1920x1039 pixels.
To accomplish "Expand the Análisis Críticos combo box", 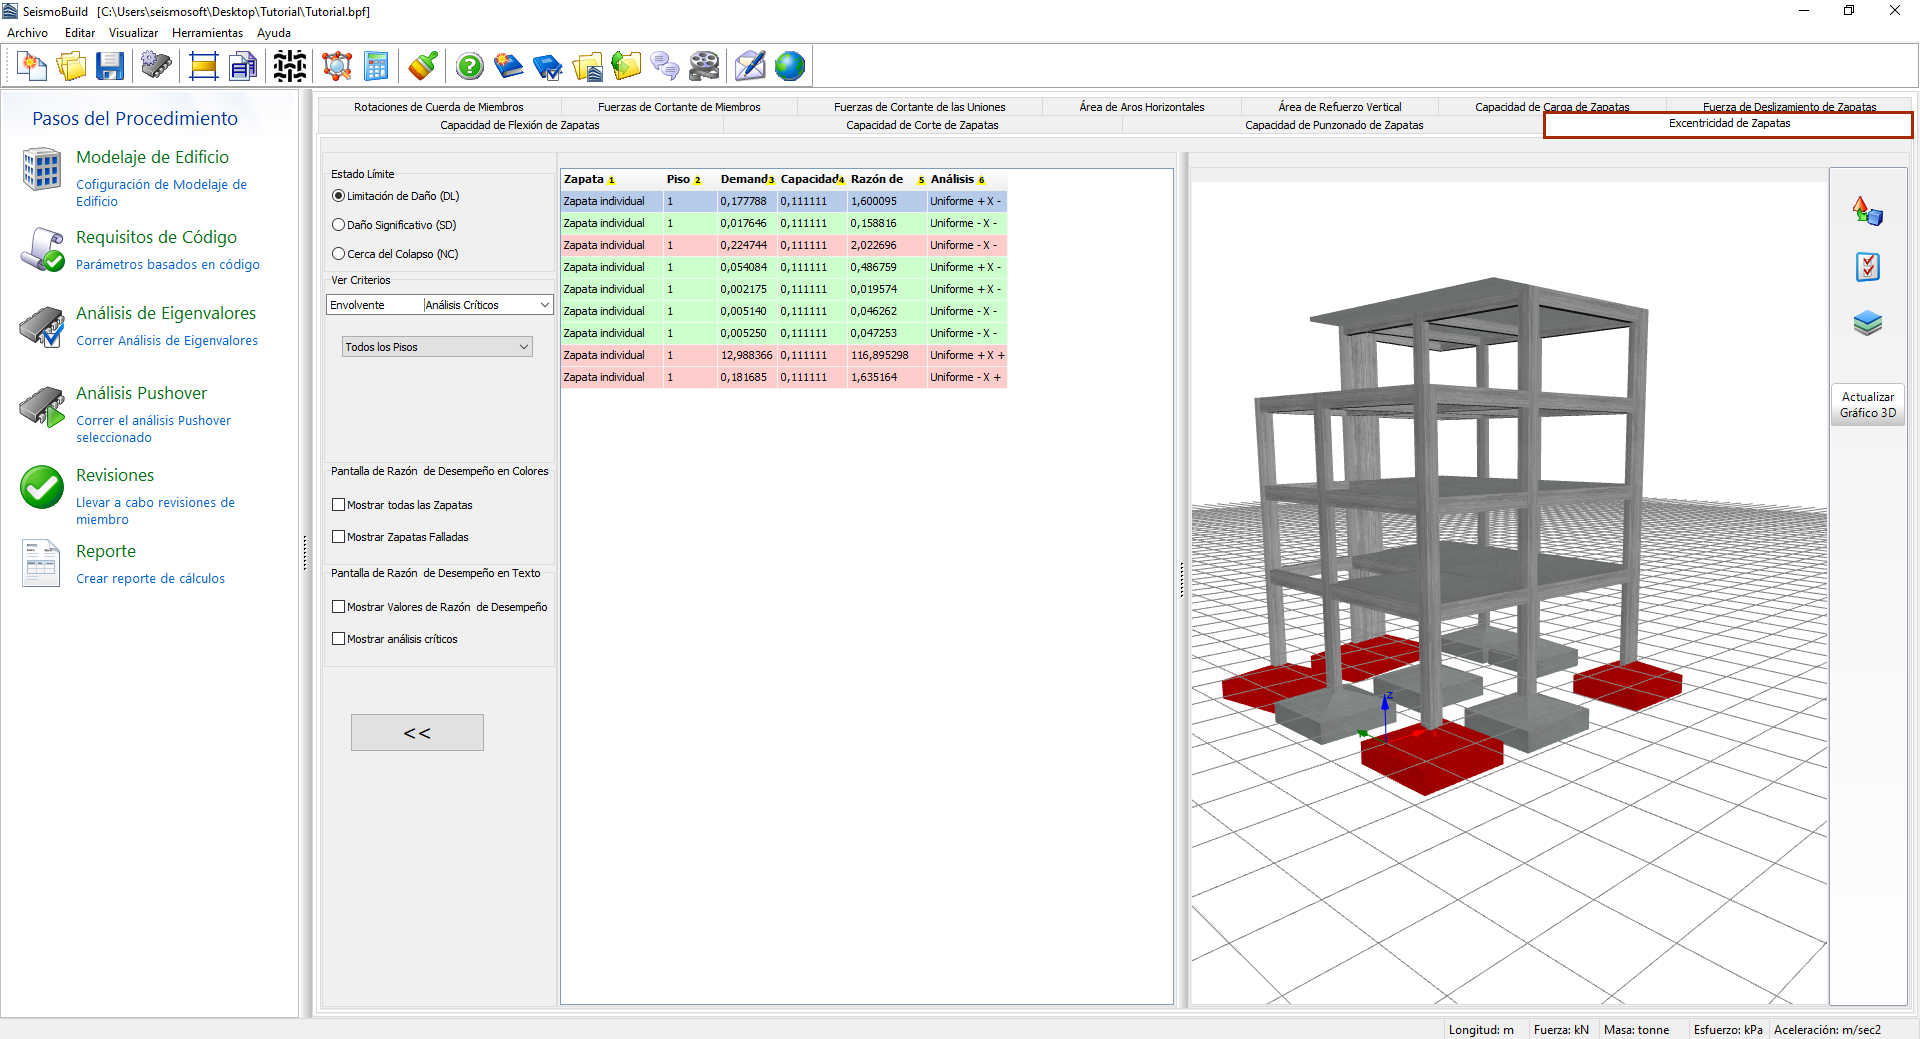I will point(544,305).
